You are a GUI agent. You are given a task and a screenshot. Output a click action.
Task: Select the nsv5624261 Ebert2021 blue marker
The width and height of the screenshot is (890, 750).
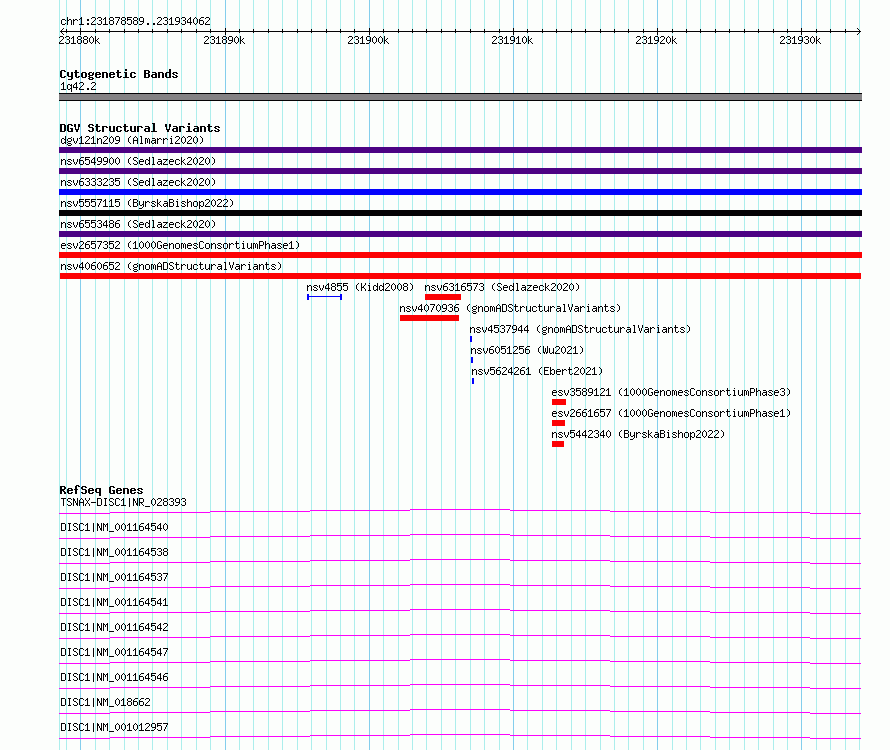(x=473, y=381)
